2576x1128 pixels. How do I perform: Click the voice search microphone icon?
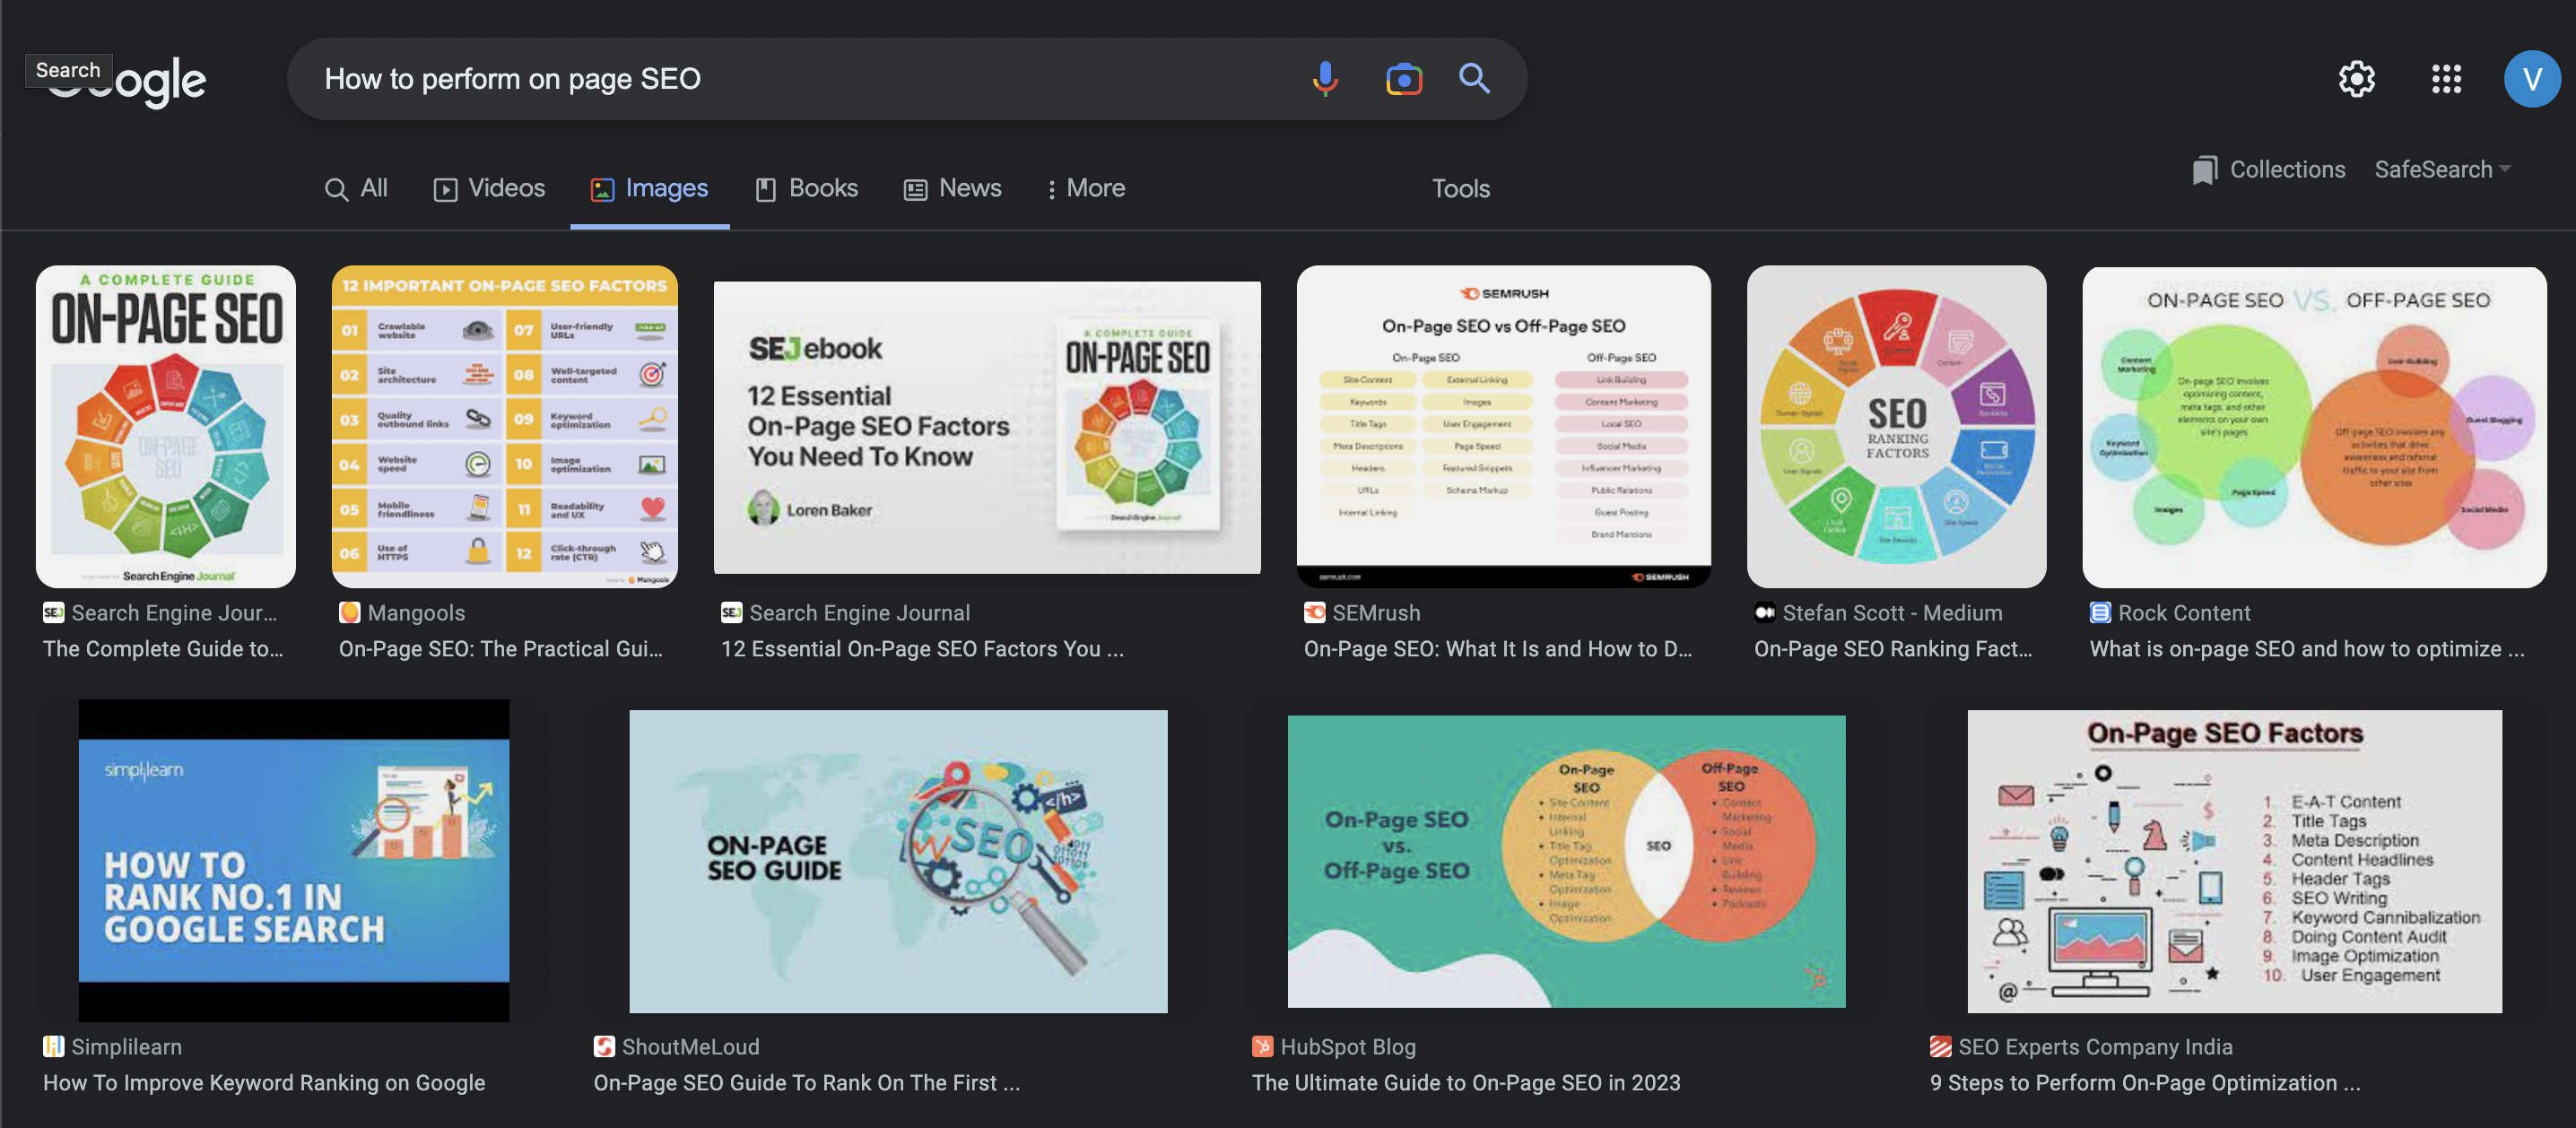point(1325,79)
